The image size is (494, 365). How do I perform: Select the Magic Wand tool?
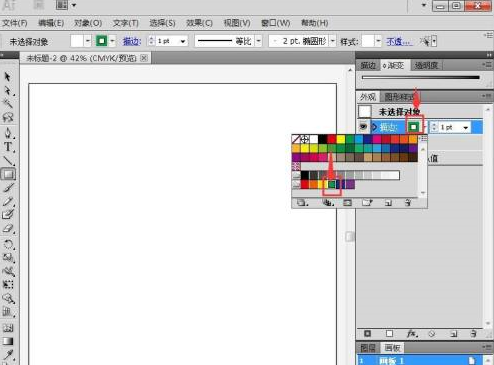(x=8, y=104)
